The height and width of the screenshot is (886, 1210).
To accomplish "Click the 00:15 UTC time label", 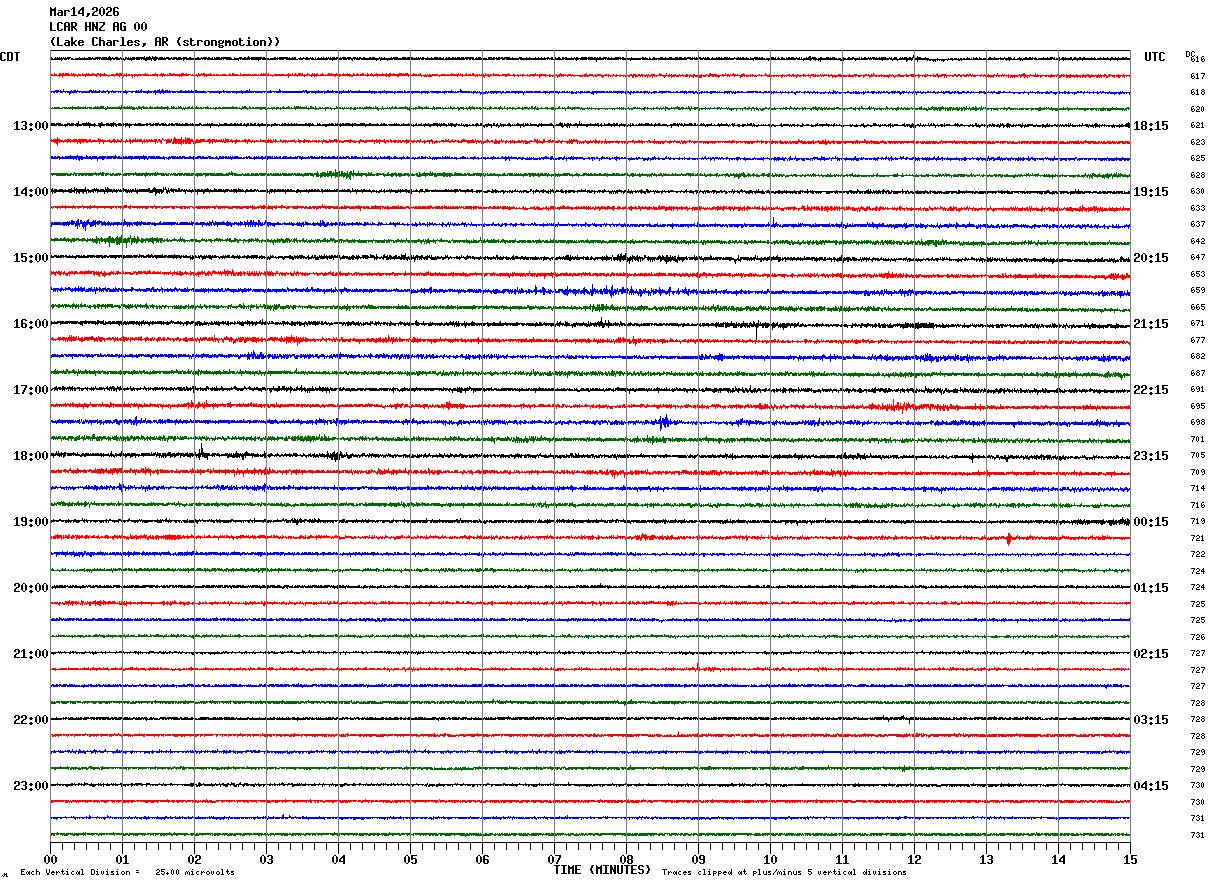I will [x=1151, y=522].
